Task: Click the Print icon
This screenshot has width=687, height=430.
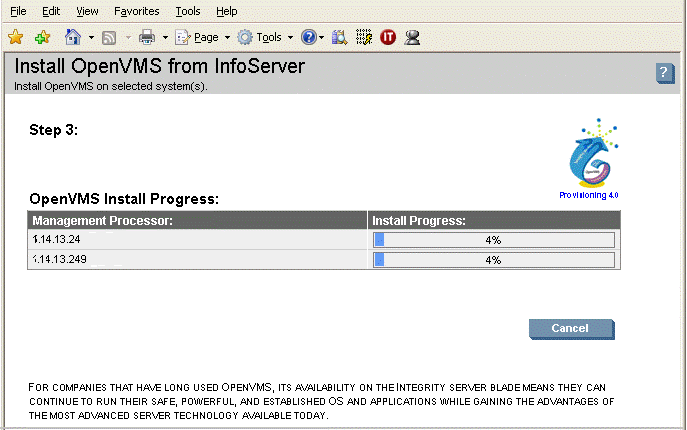Action: [147, 38]
